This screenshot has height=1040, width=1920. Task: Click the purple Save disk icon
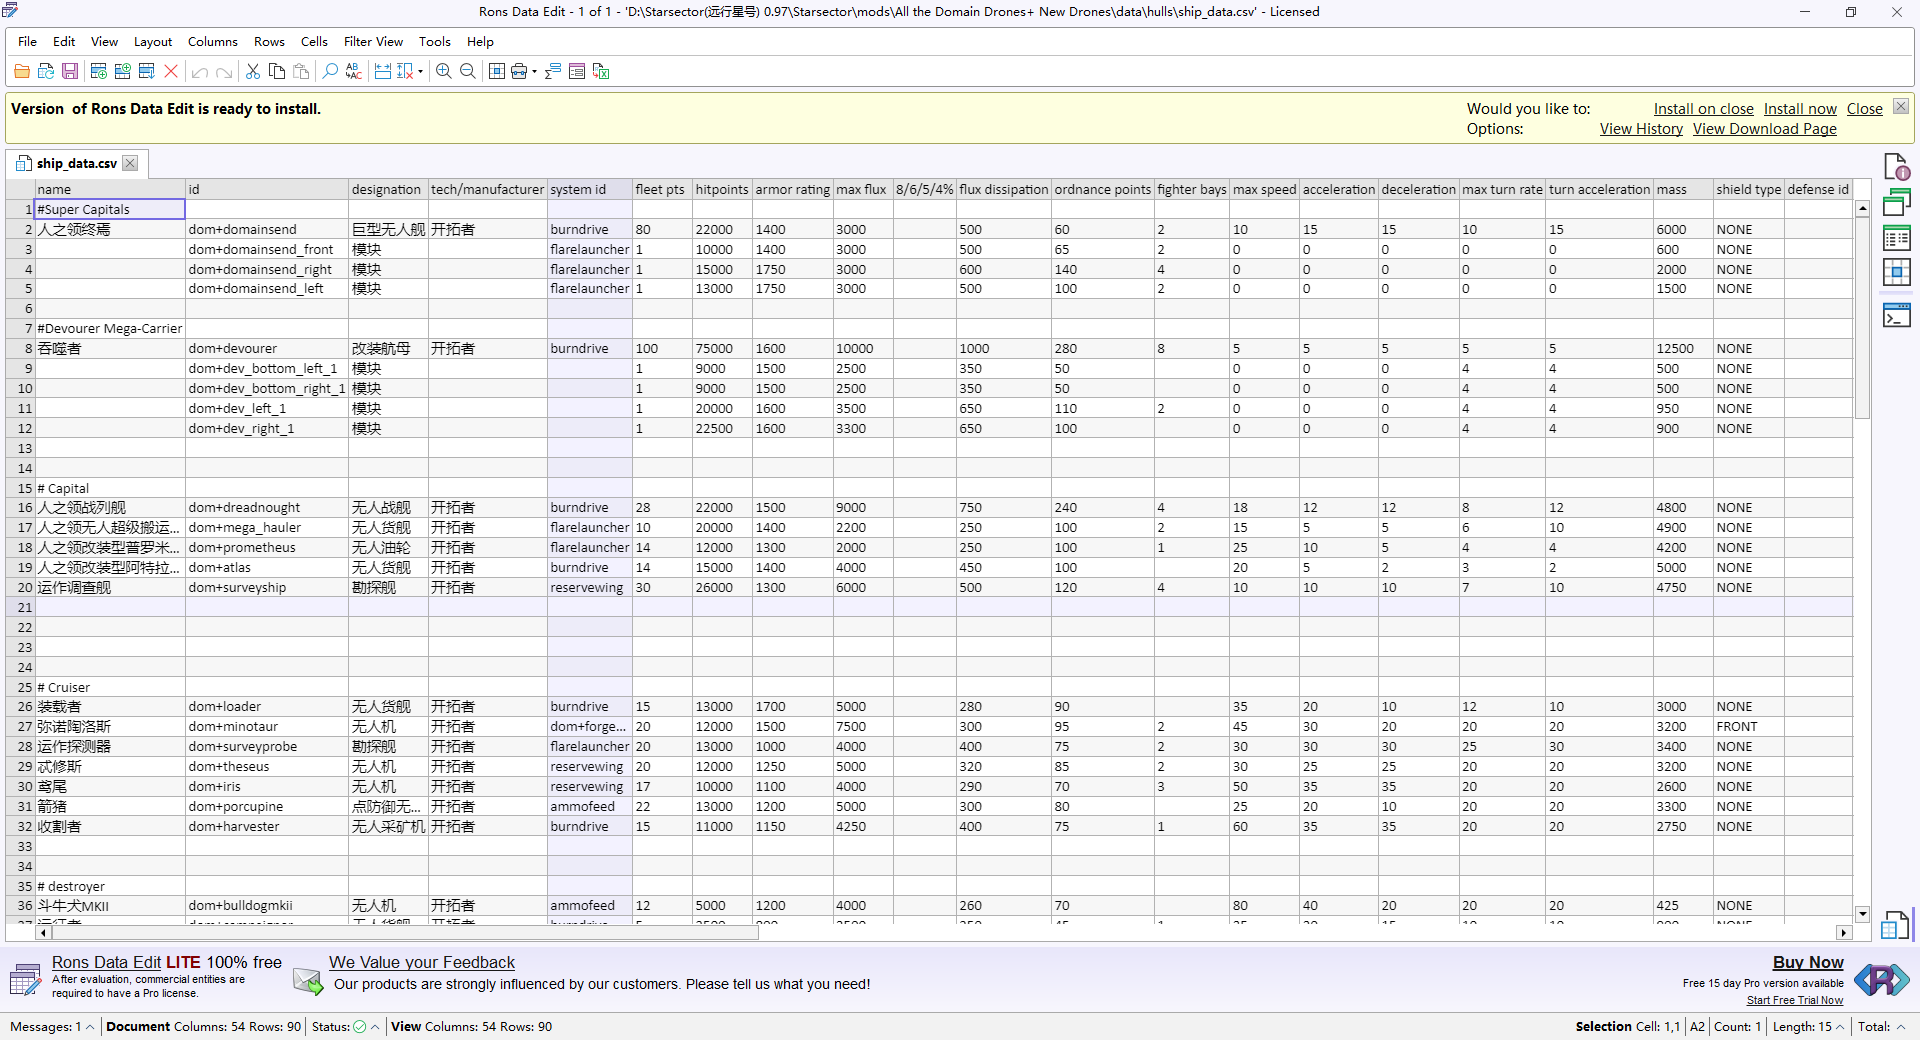coord(70,71)
